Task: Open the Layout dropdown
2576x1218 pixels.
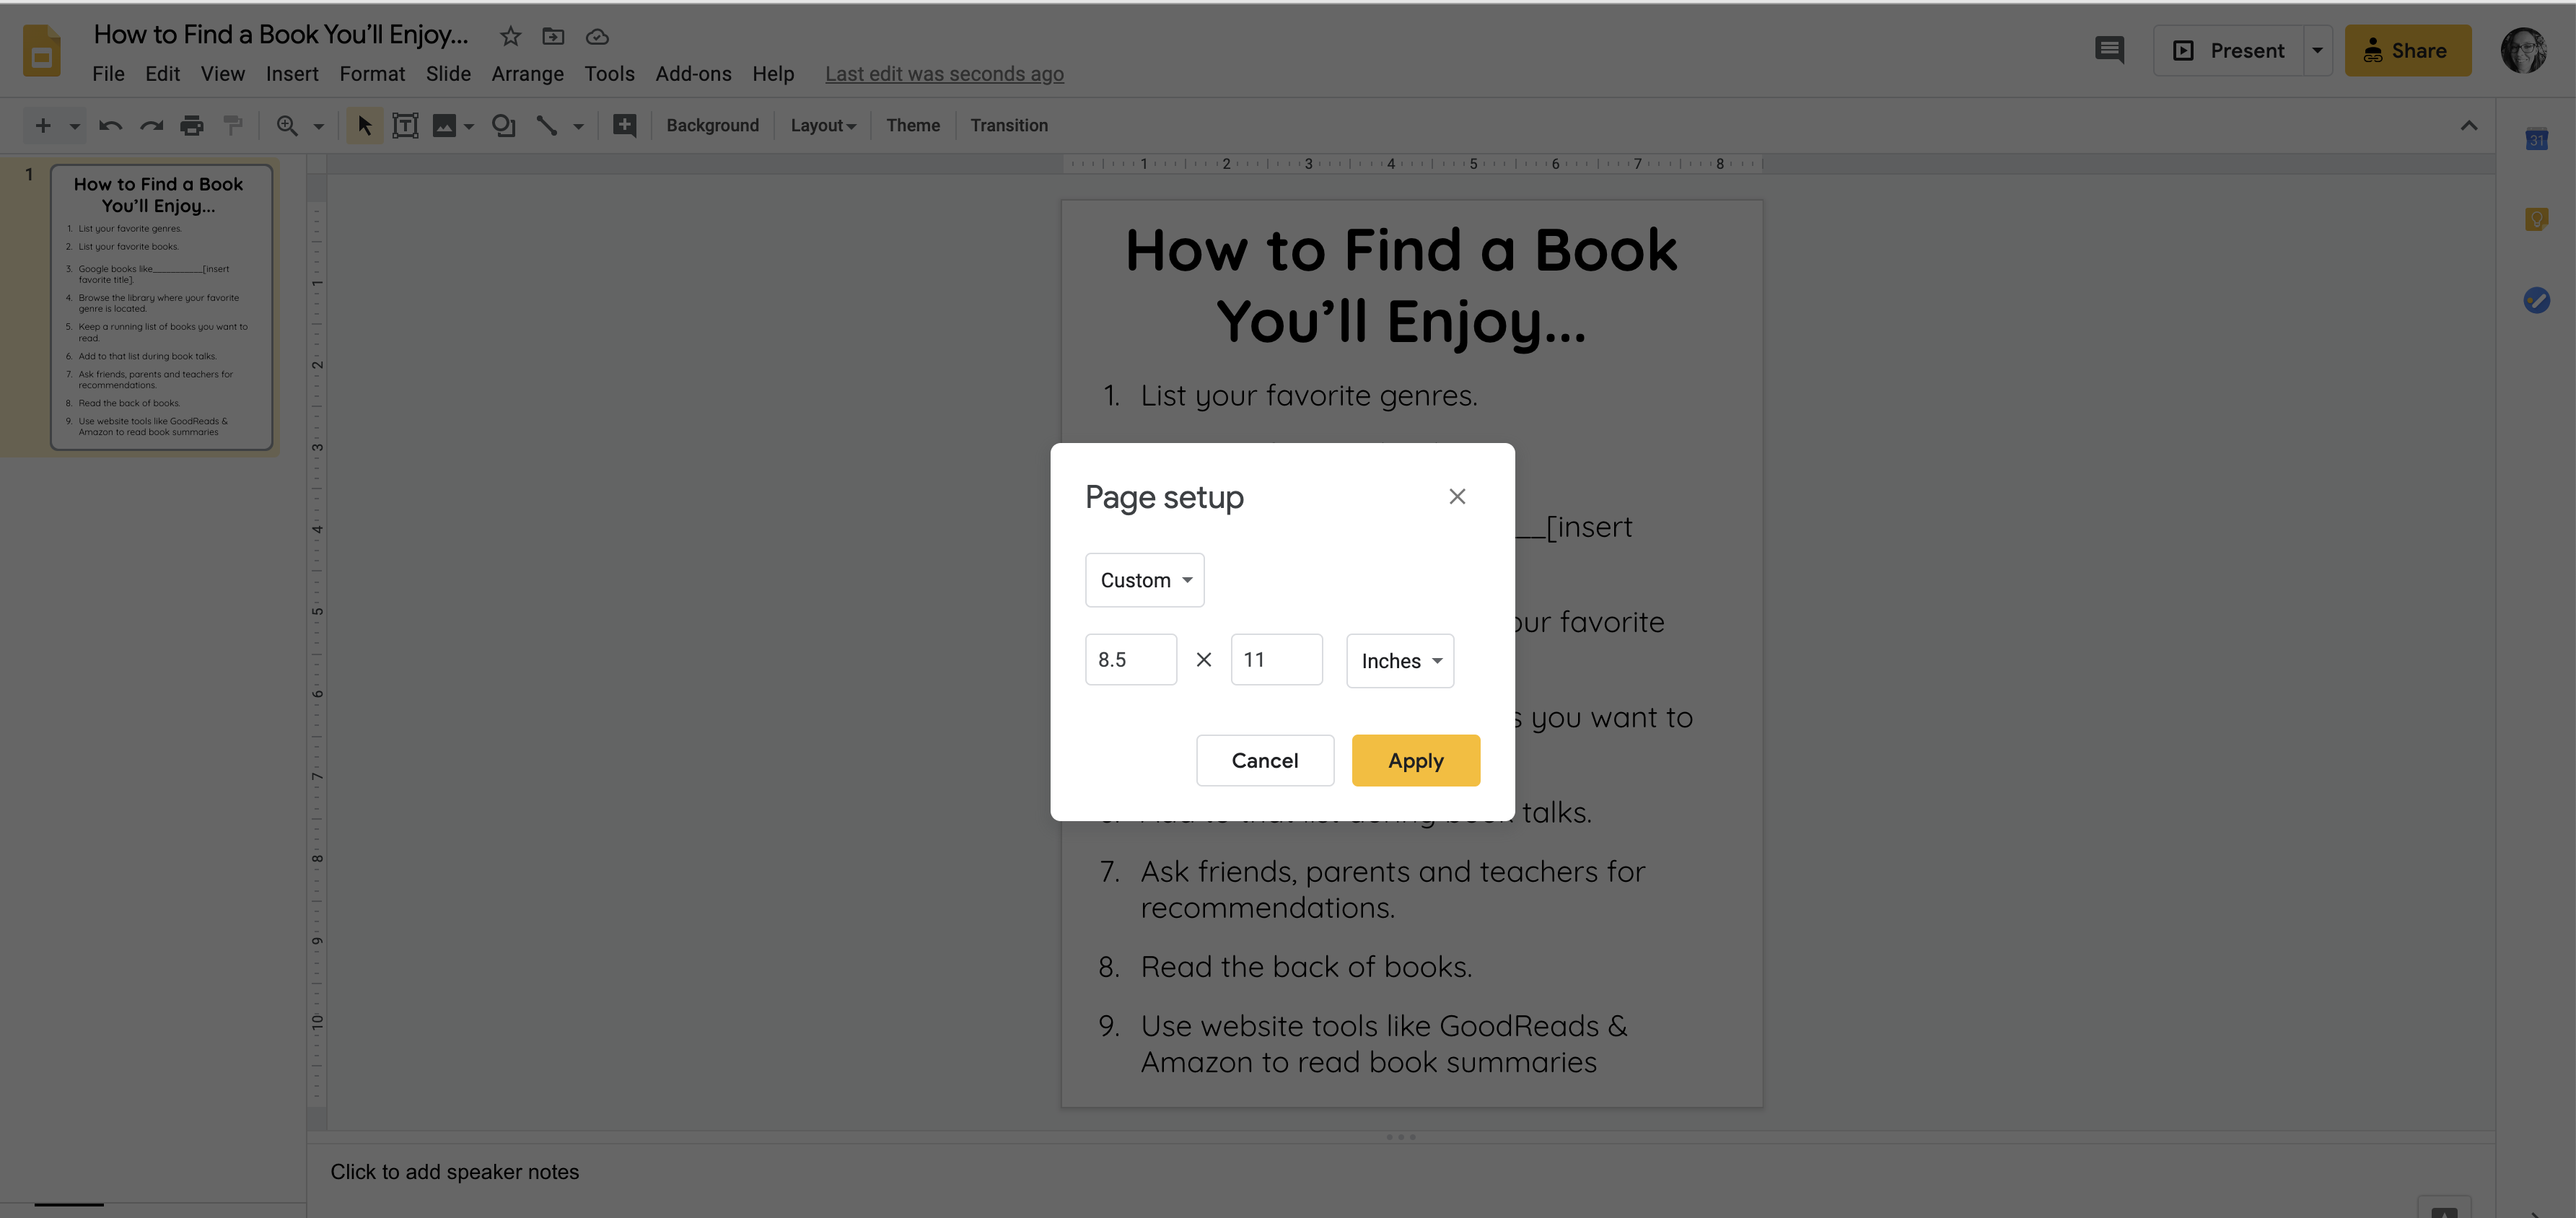Action: pos(822,126)
